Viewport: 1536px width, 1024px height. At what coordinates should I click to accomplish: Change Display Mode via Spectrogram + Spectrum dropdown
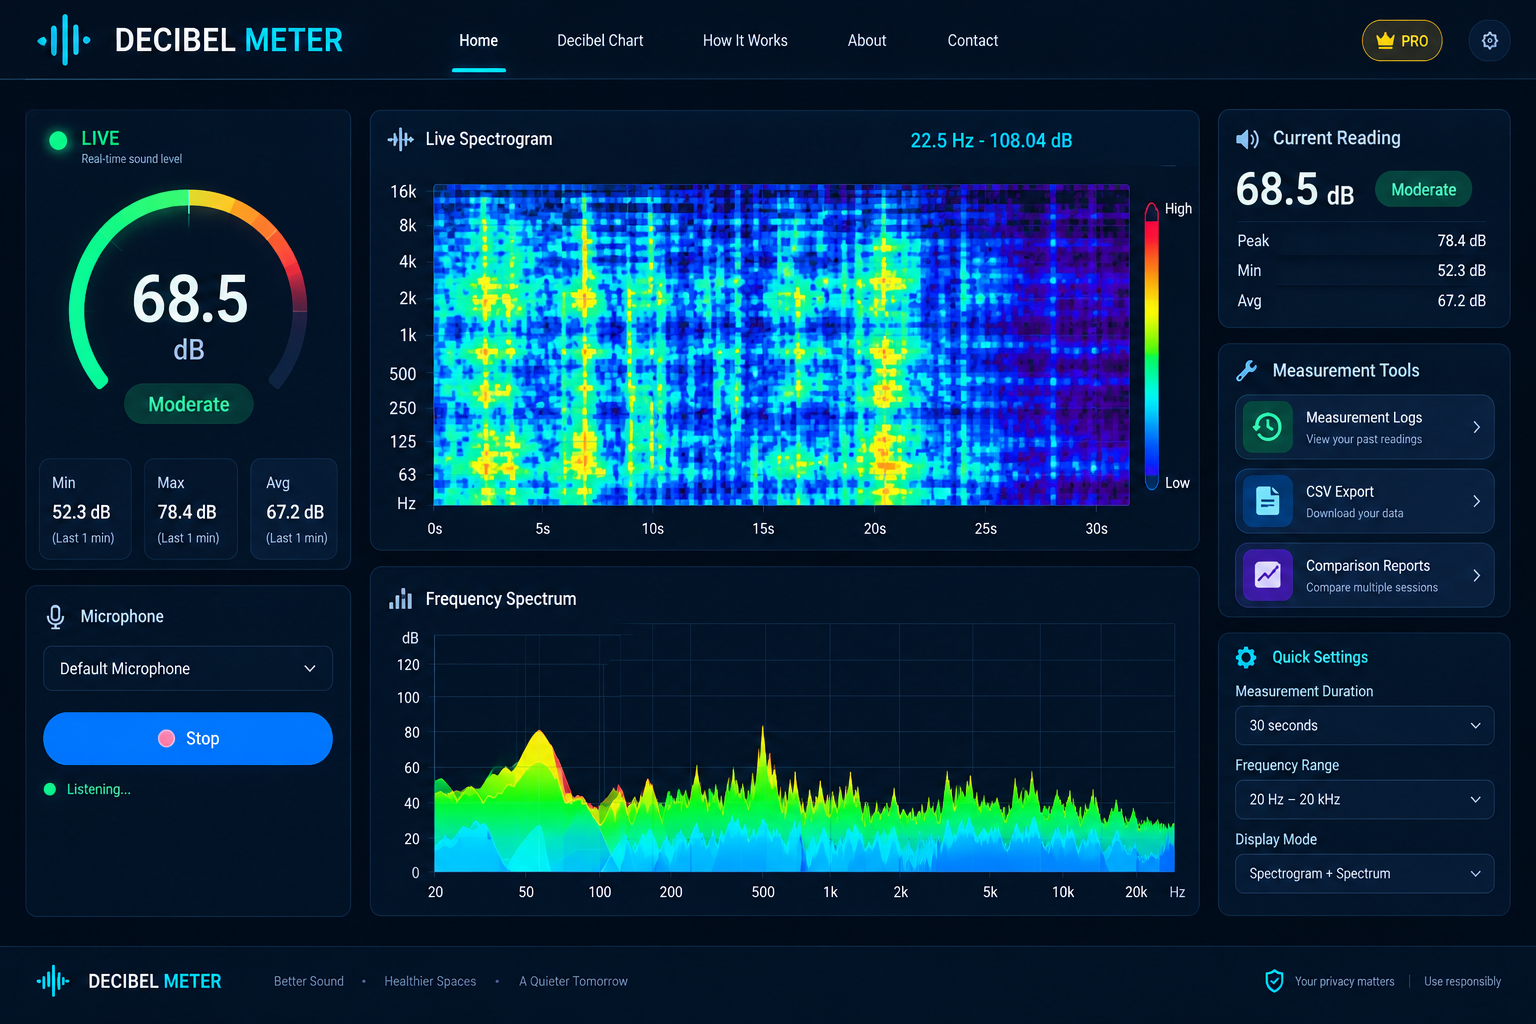(1364, 874)
